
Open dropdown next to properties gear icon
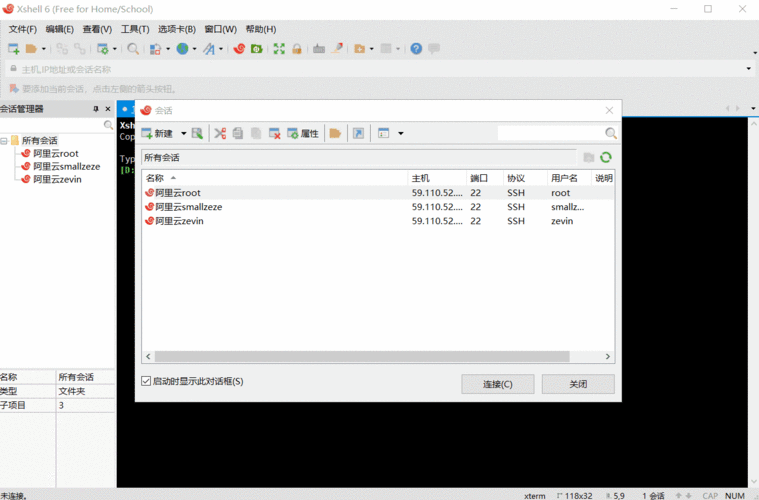[x=115, y=48]
